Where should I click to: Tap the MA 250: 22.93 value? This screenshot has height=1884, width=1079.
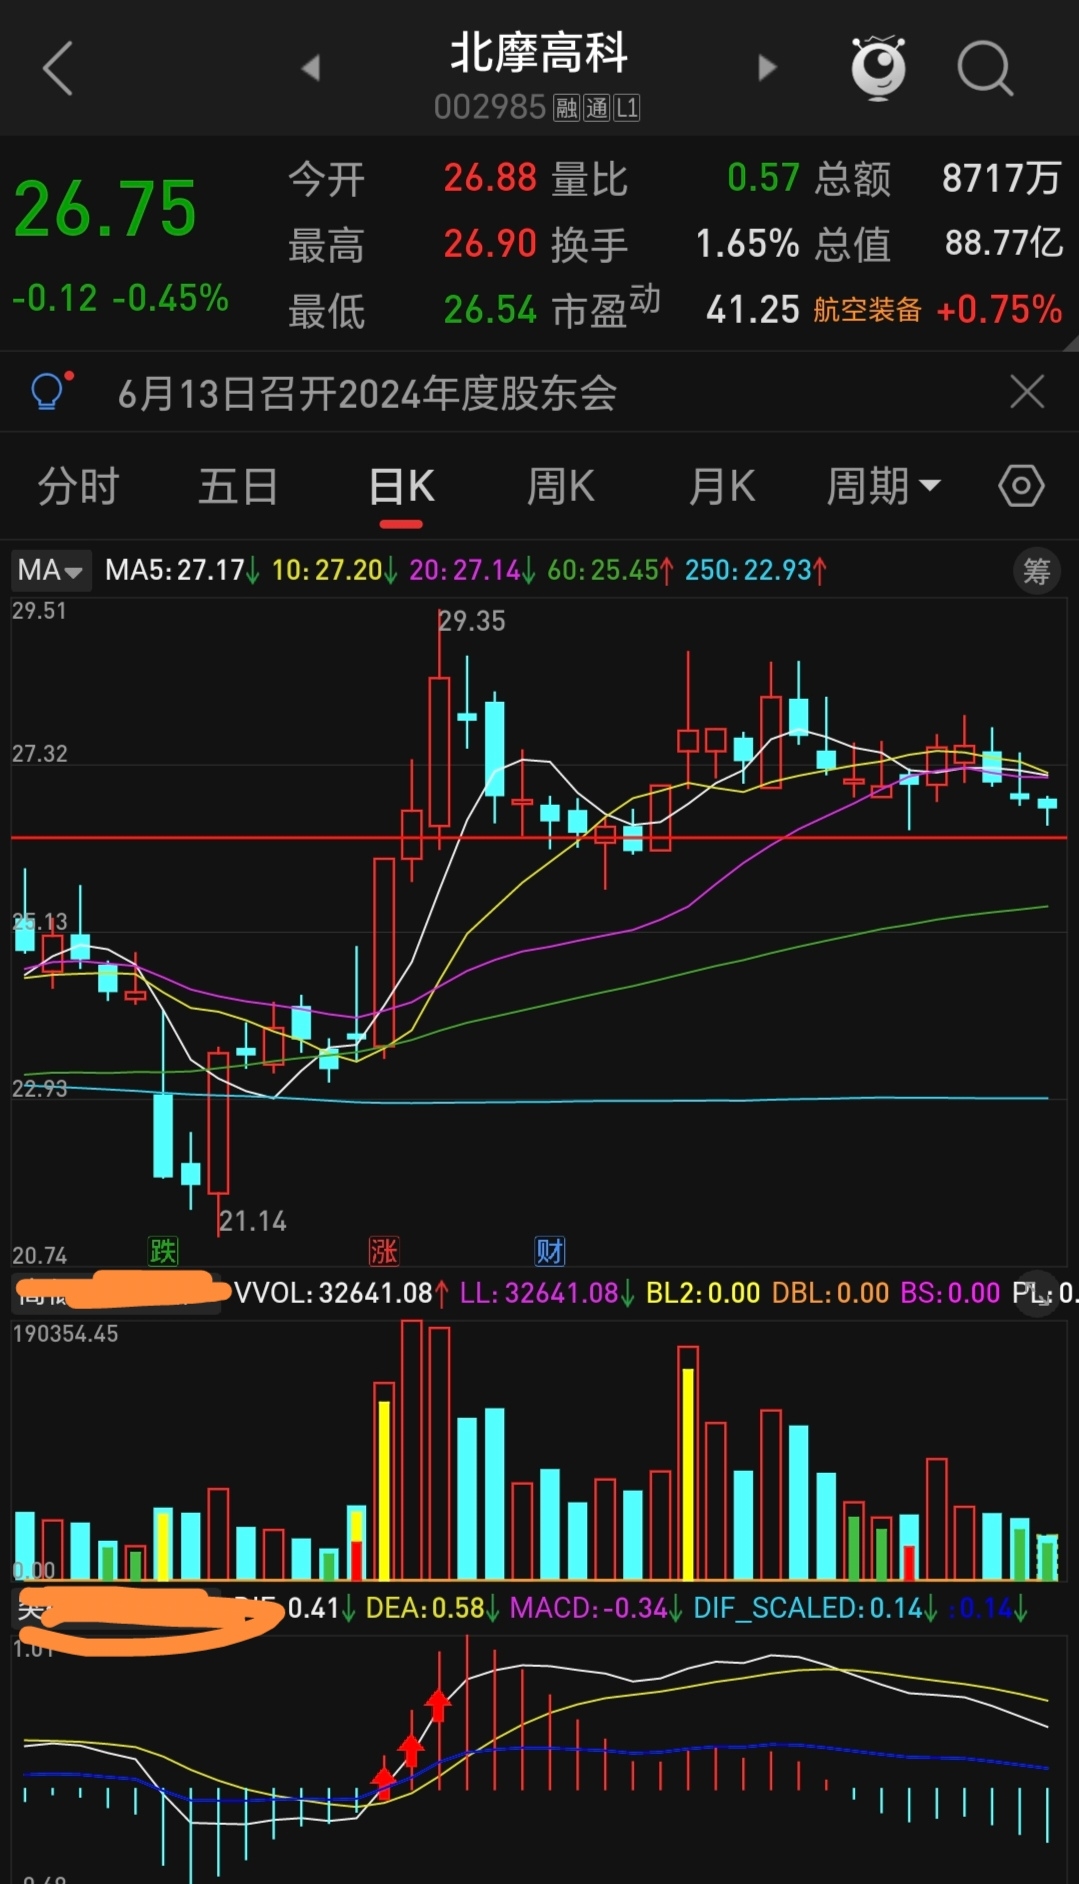(x=756, y=570)
